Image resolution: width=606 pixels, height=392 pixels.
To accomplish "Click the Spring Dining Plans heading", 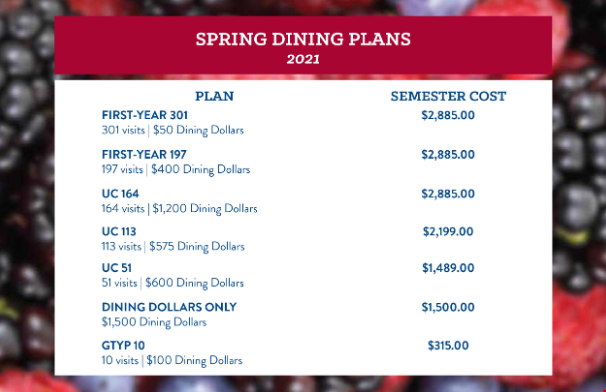I will pos(303,39).
